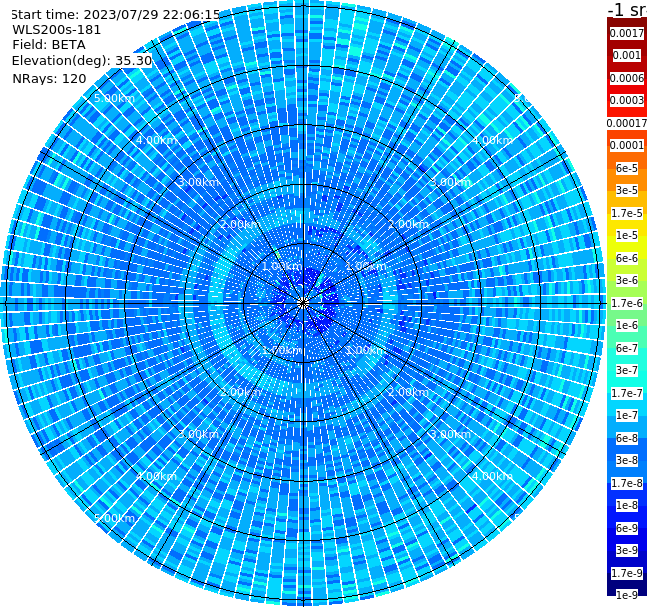Image resolution: width=647 pixels, height=607 pixels.
Task: Click the NRays: 120 label
Action: click(x=49, y=78)
